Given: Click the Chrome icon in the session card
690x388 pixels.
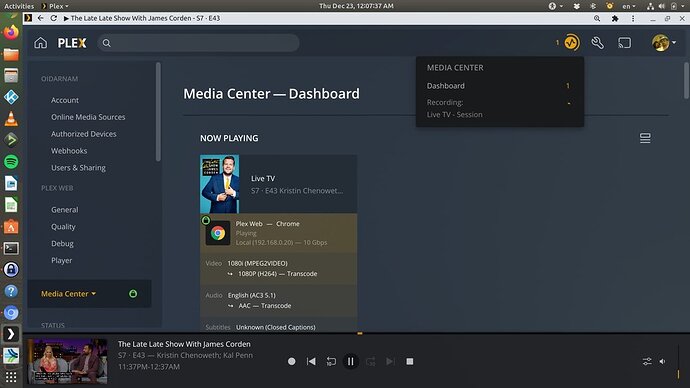Looking at the screenshot, I should point(218,233).
